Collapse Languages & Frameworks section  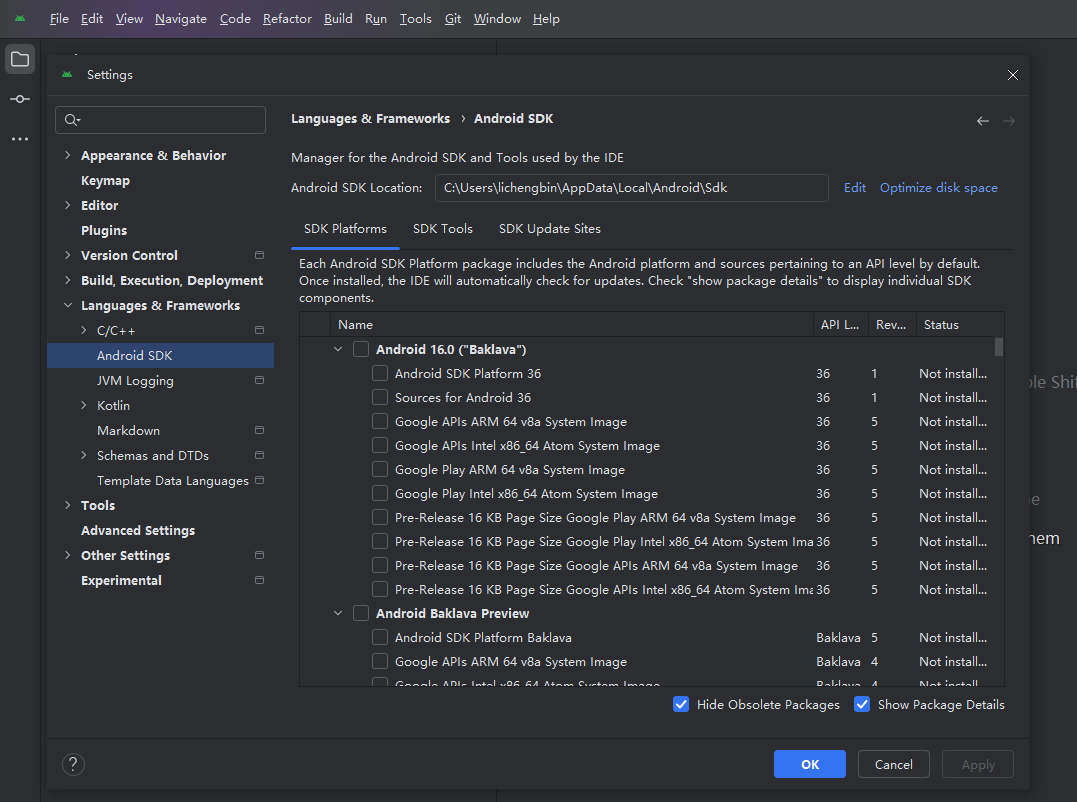[67, 306]
